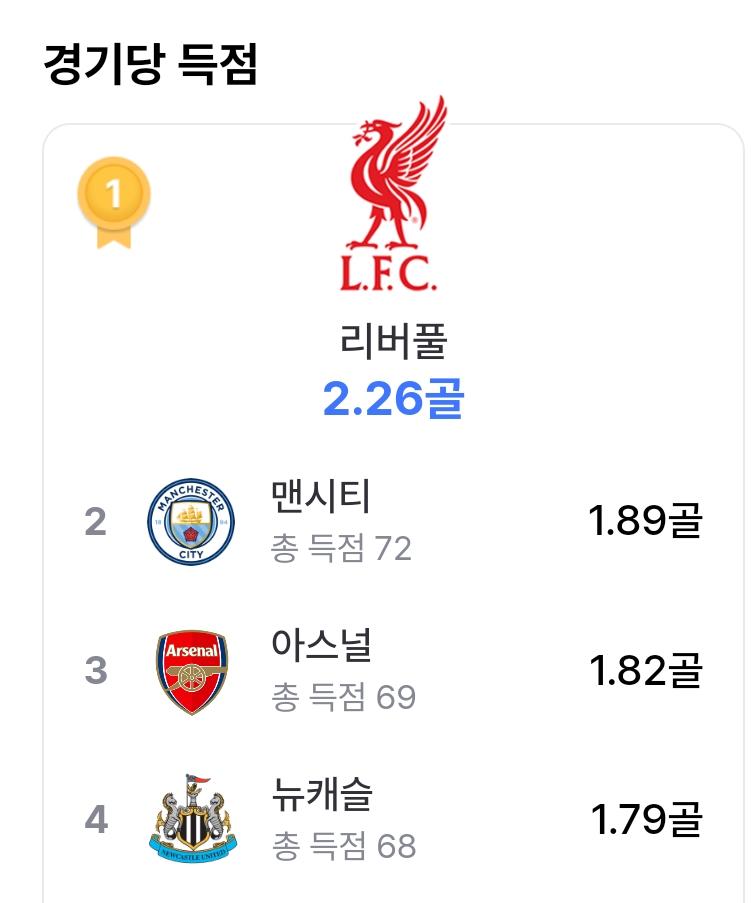Select the 맨시티 team name
Image resolution: width=754 pixels, height=903 pixels.
click(x=321, y=496)
